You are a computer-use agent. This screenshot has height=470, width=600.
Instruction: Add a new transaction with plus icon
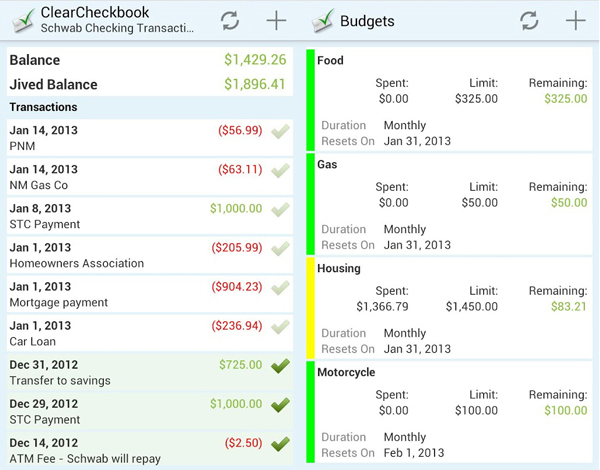coord(276,20)
